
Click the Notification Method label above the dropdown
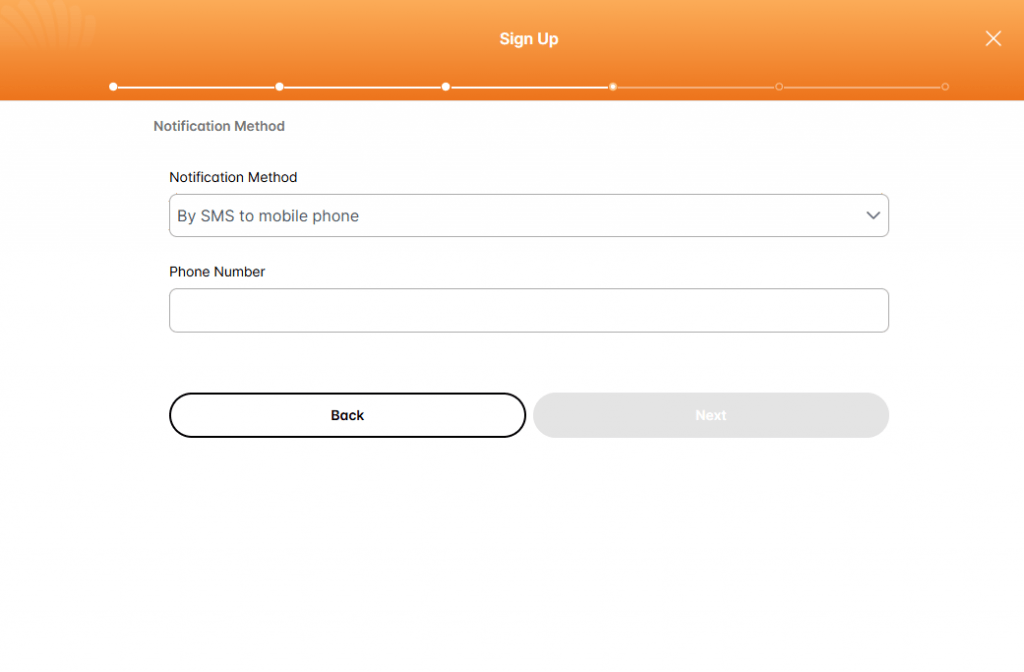tap(233, 177)
